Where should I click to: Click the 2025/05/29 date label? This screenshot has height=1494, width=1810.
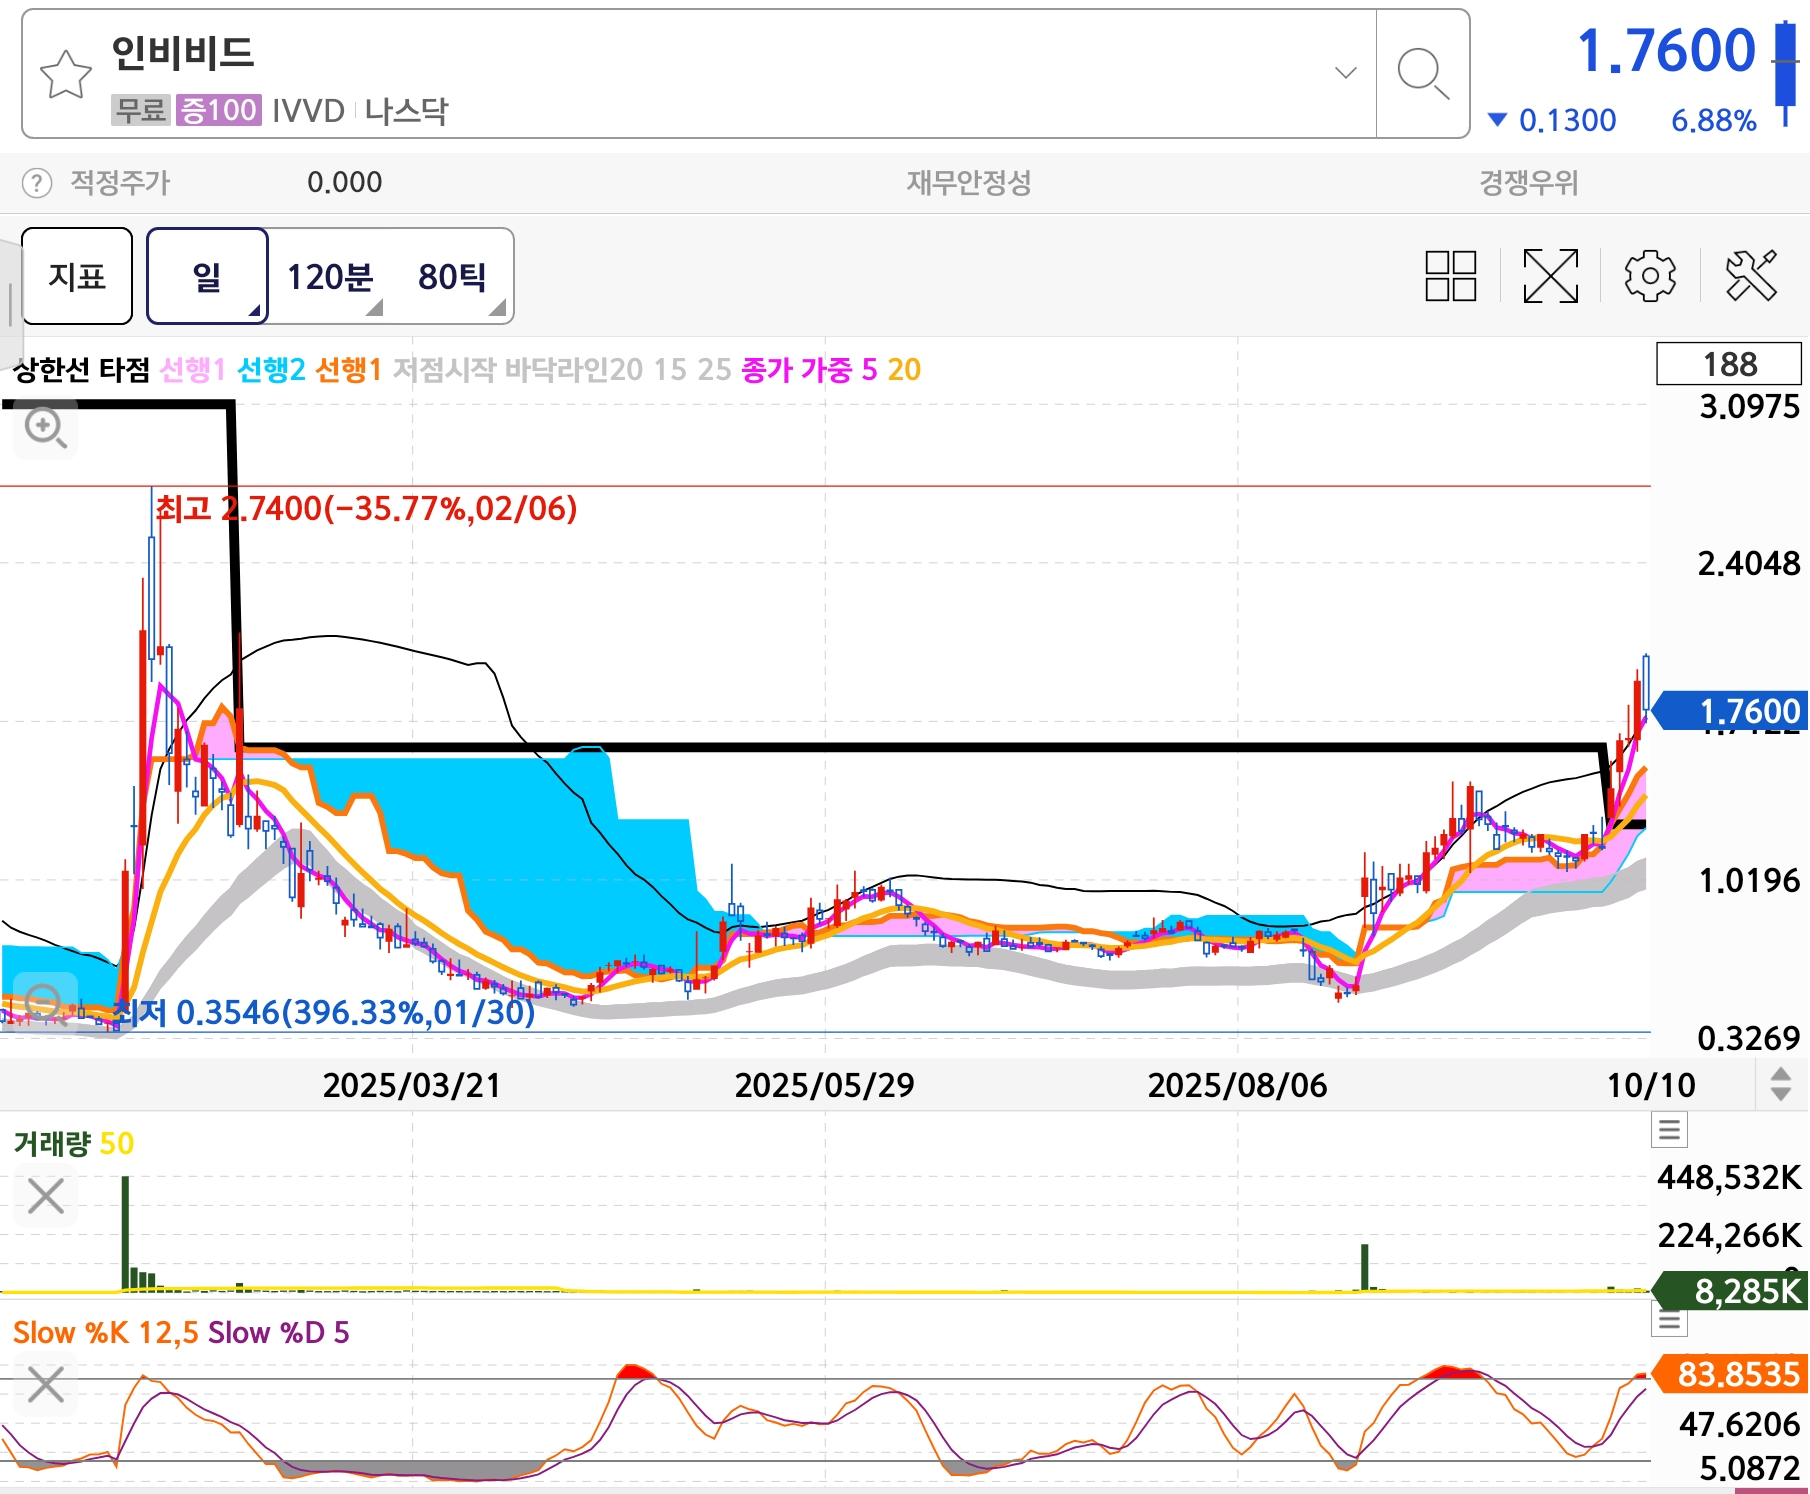coord(824,1085)
